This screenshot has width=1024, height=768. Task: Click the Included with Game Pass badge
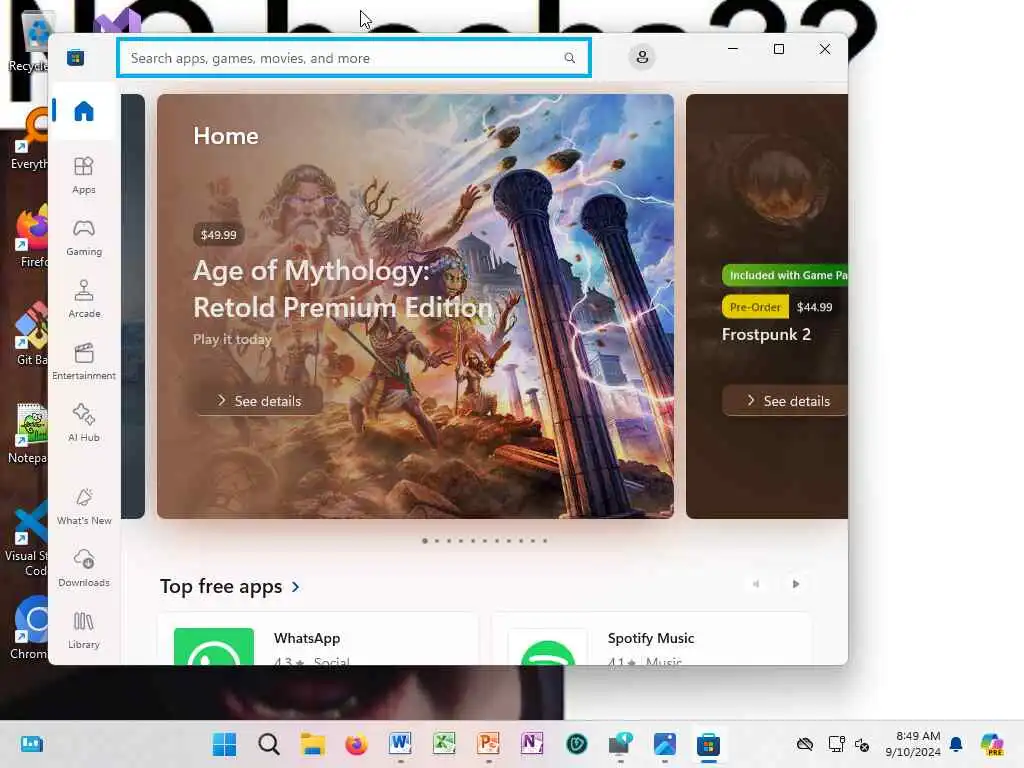tap(785, 275)
